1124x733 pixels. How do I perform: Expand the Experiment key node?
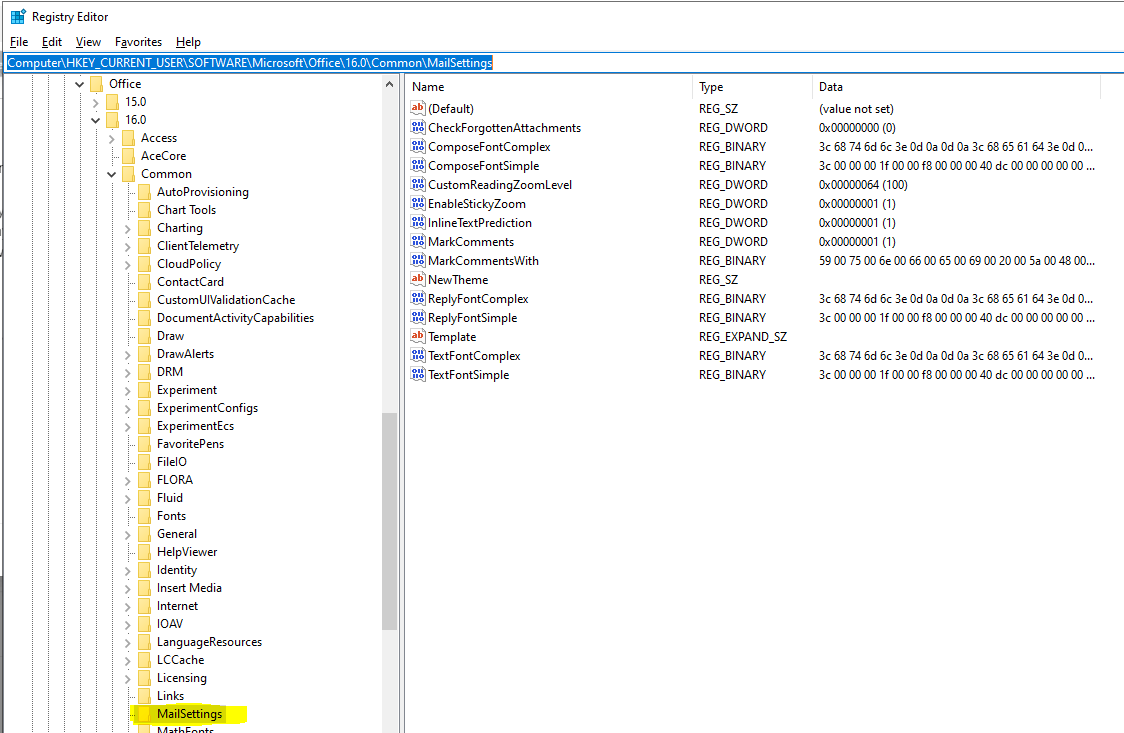[128, 391]
